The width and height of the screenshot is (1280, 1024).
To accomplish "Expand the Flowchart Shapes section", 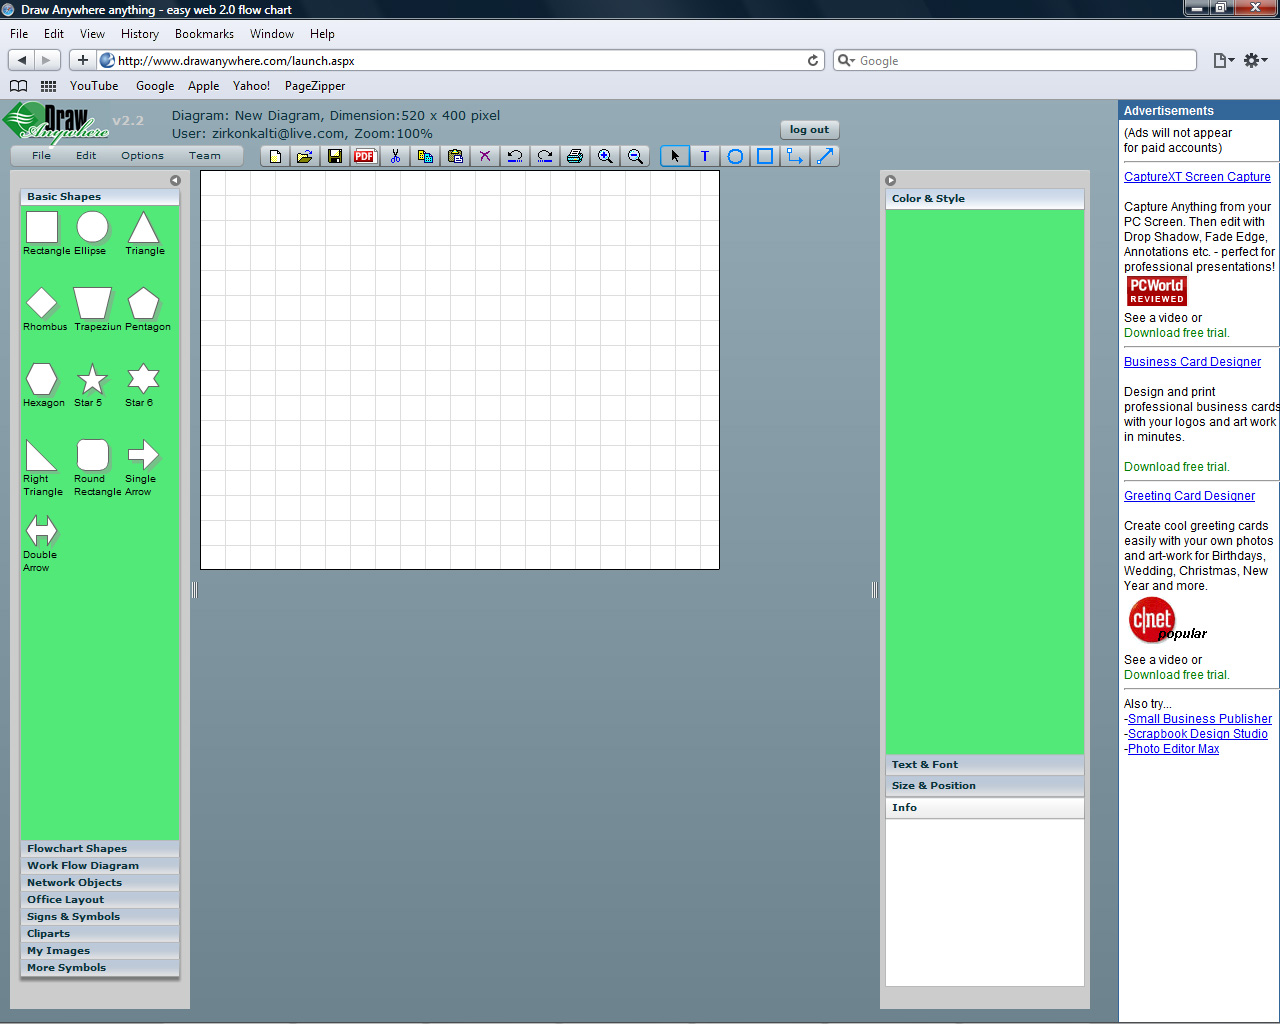I will [77, 849].
